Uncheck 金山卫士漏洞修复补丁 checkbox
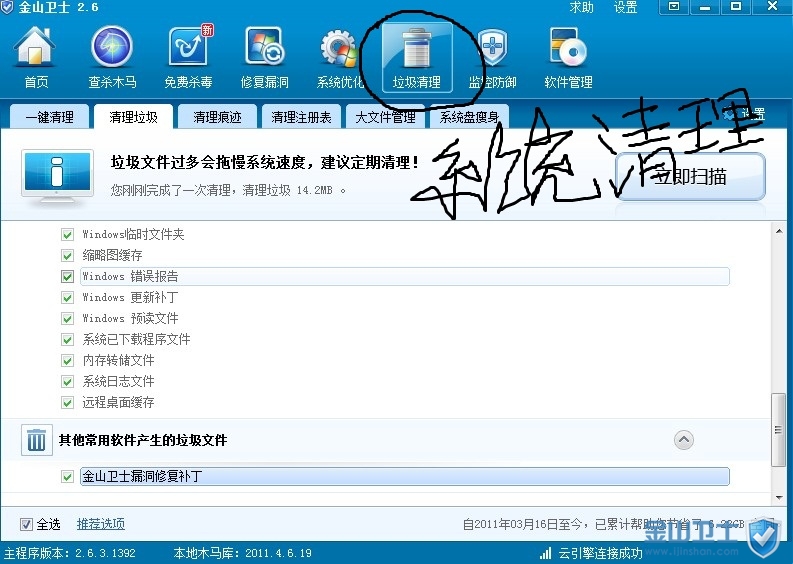The height and width of the screenshot is (564, 793). pyautogui.click(x=67, y=476)
